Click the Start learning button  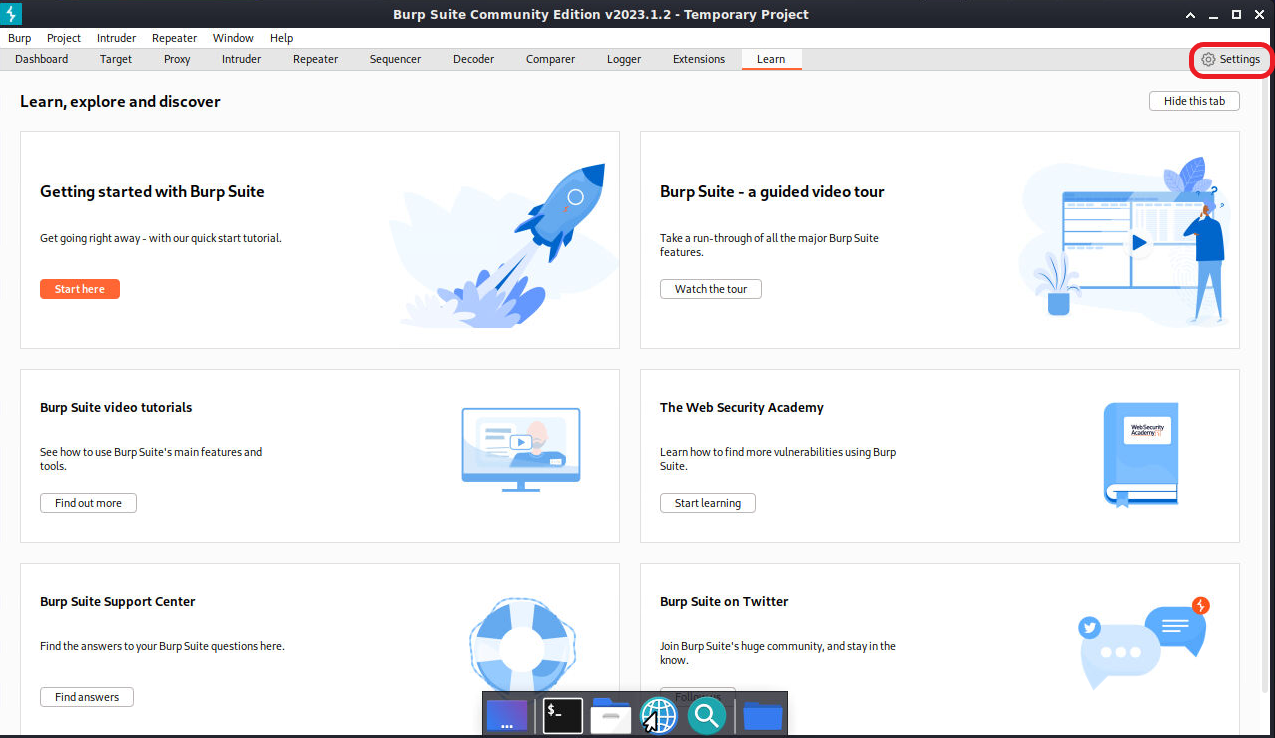708,503
